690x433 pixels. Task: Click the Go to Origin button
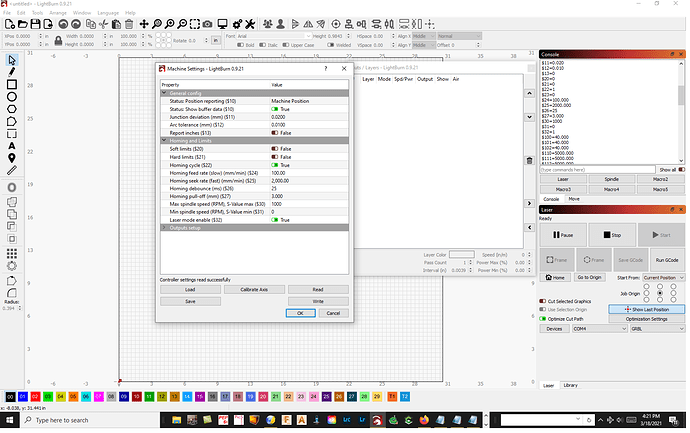pos(589,277)
